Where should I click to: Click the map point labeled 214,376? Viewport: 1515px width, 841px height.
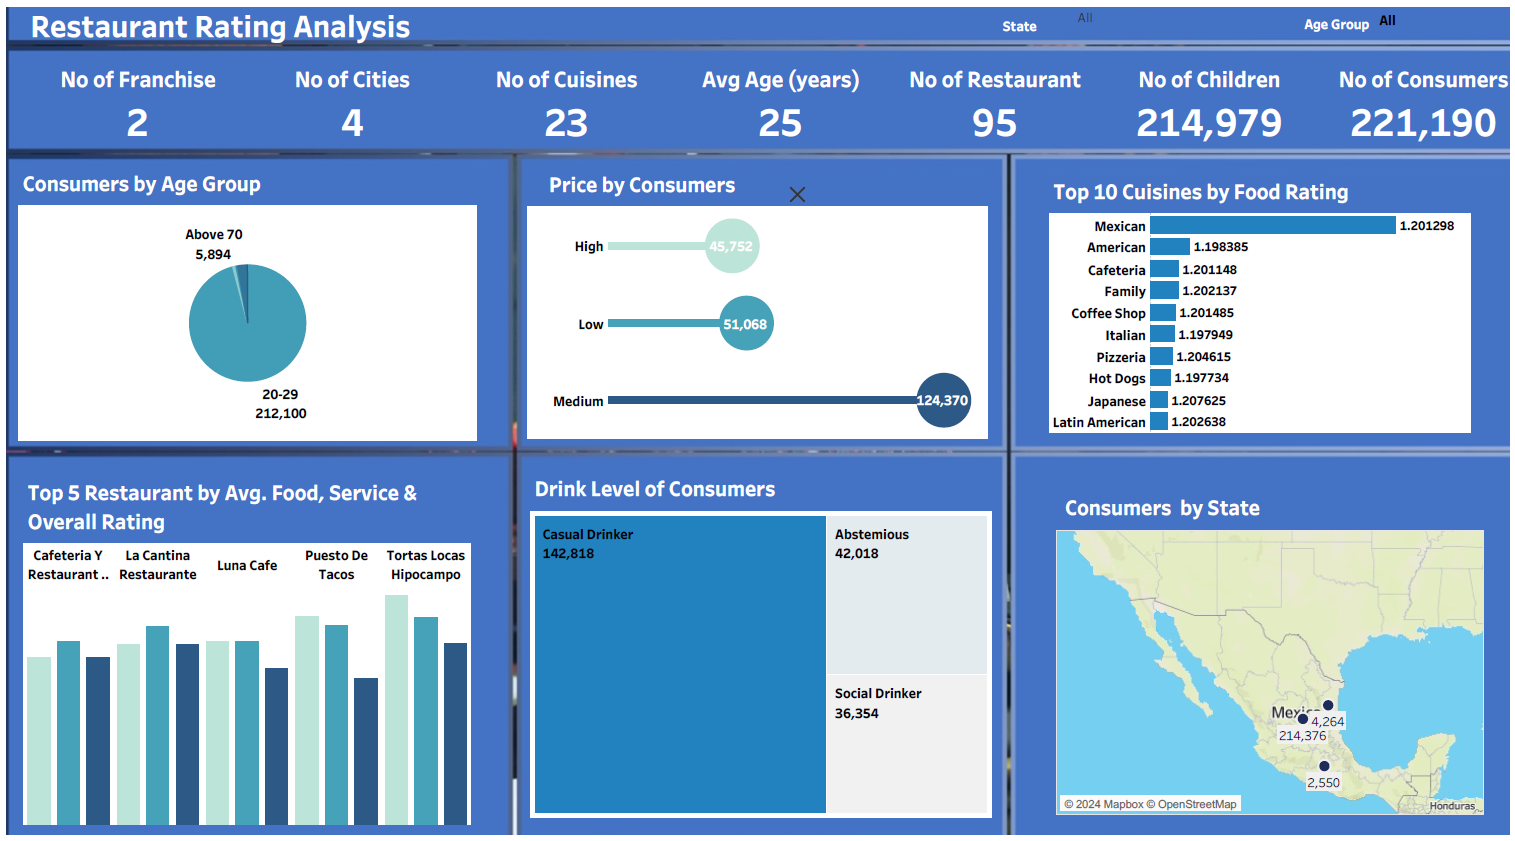[x=1302, y=718]
